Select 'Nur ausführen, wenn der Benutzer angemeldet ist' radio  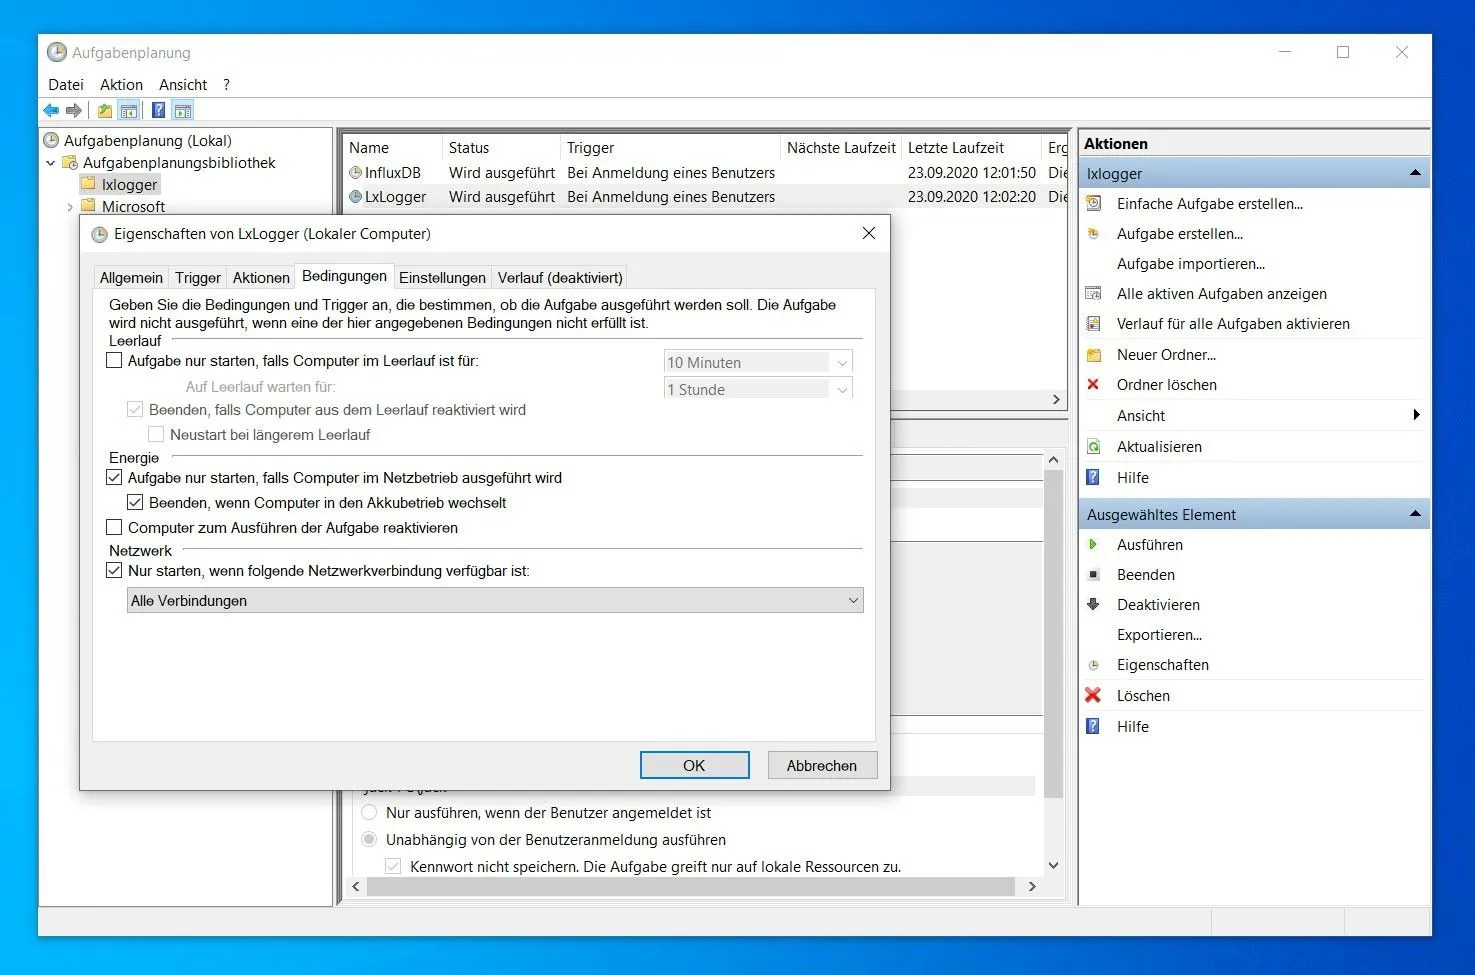(370, 813)
